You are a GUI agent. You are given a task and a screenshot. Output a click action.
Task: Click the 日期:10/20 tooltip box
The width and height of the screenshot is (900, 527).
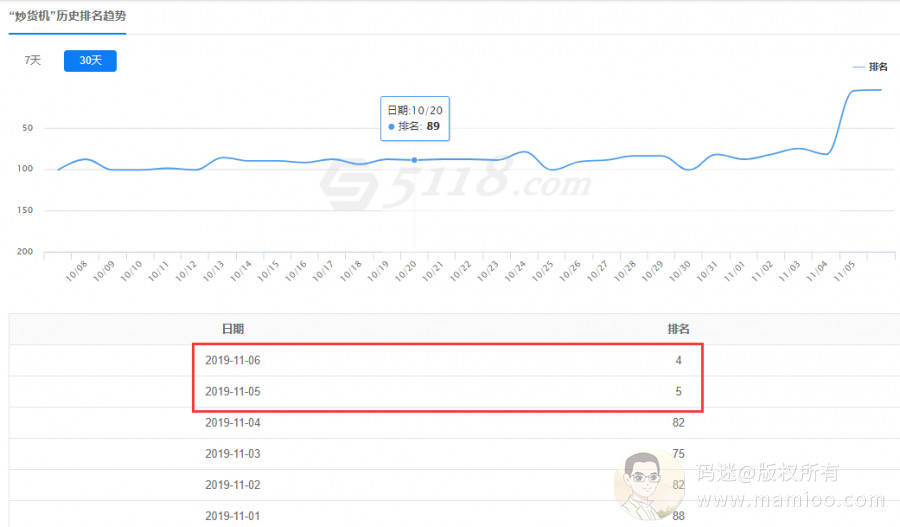(415, 118)
